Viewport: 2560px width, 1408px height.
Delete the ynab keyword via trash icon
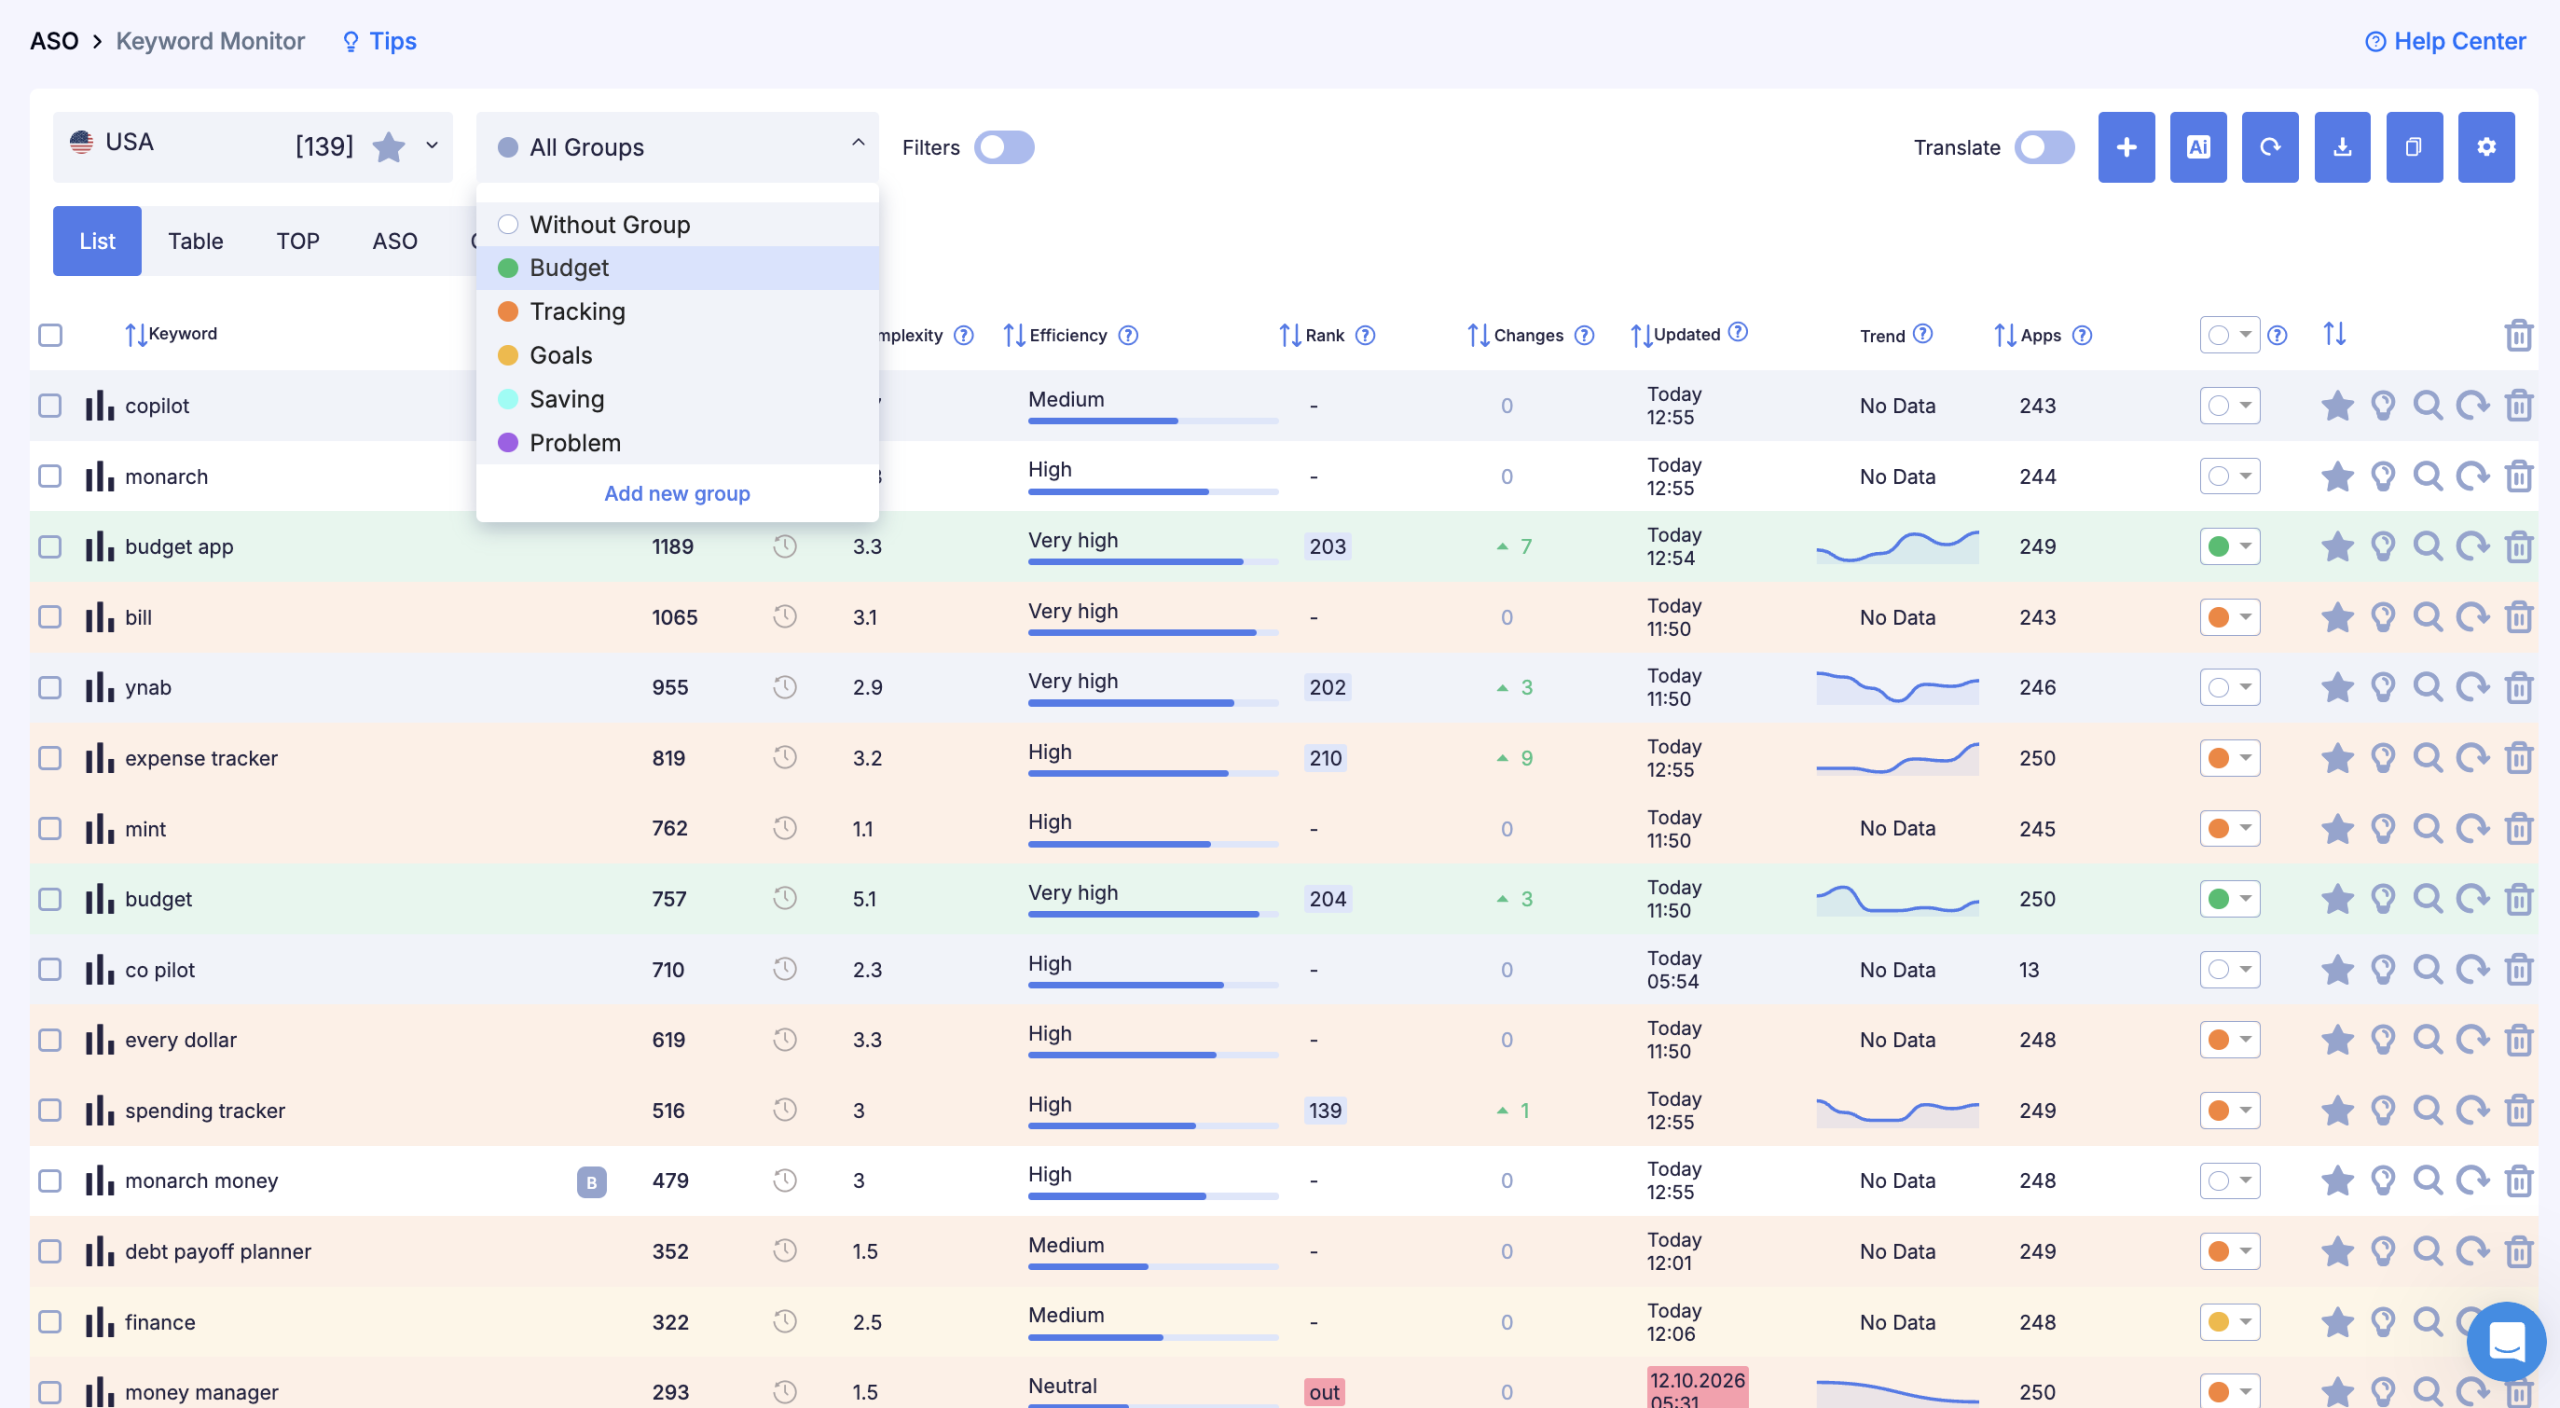point(2518,688)
